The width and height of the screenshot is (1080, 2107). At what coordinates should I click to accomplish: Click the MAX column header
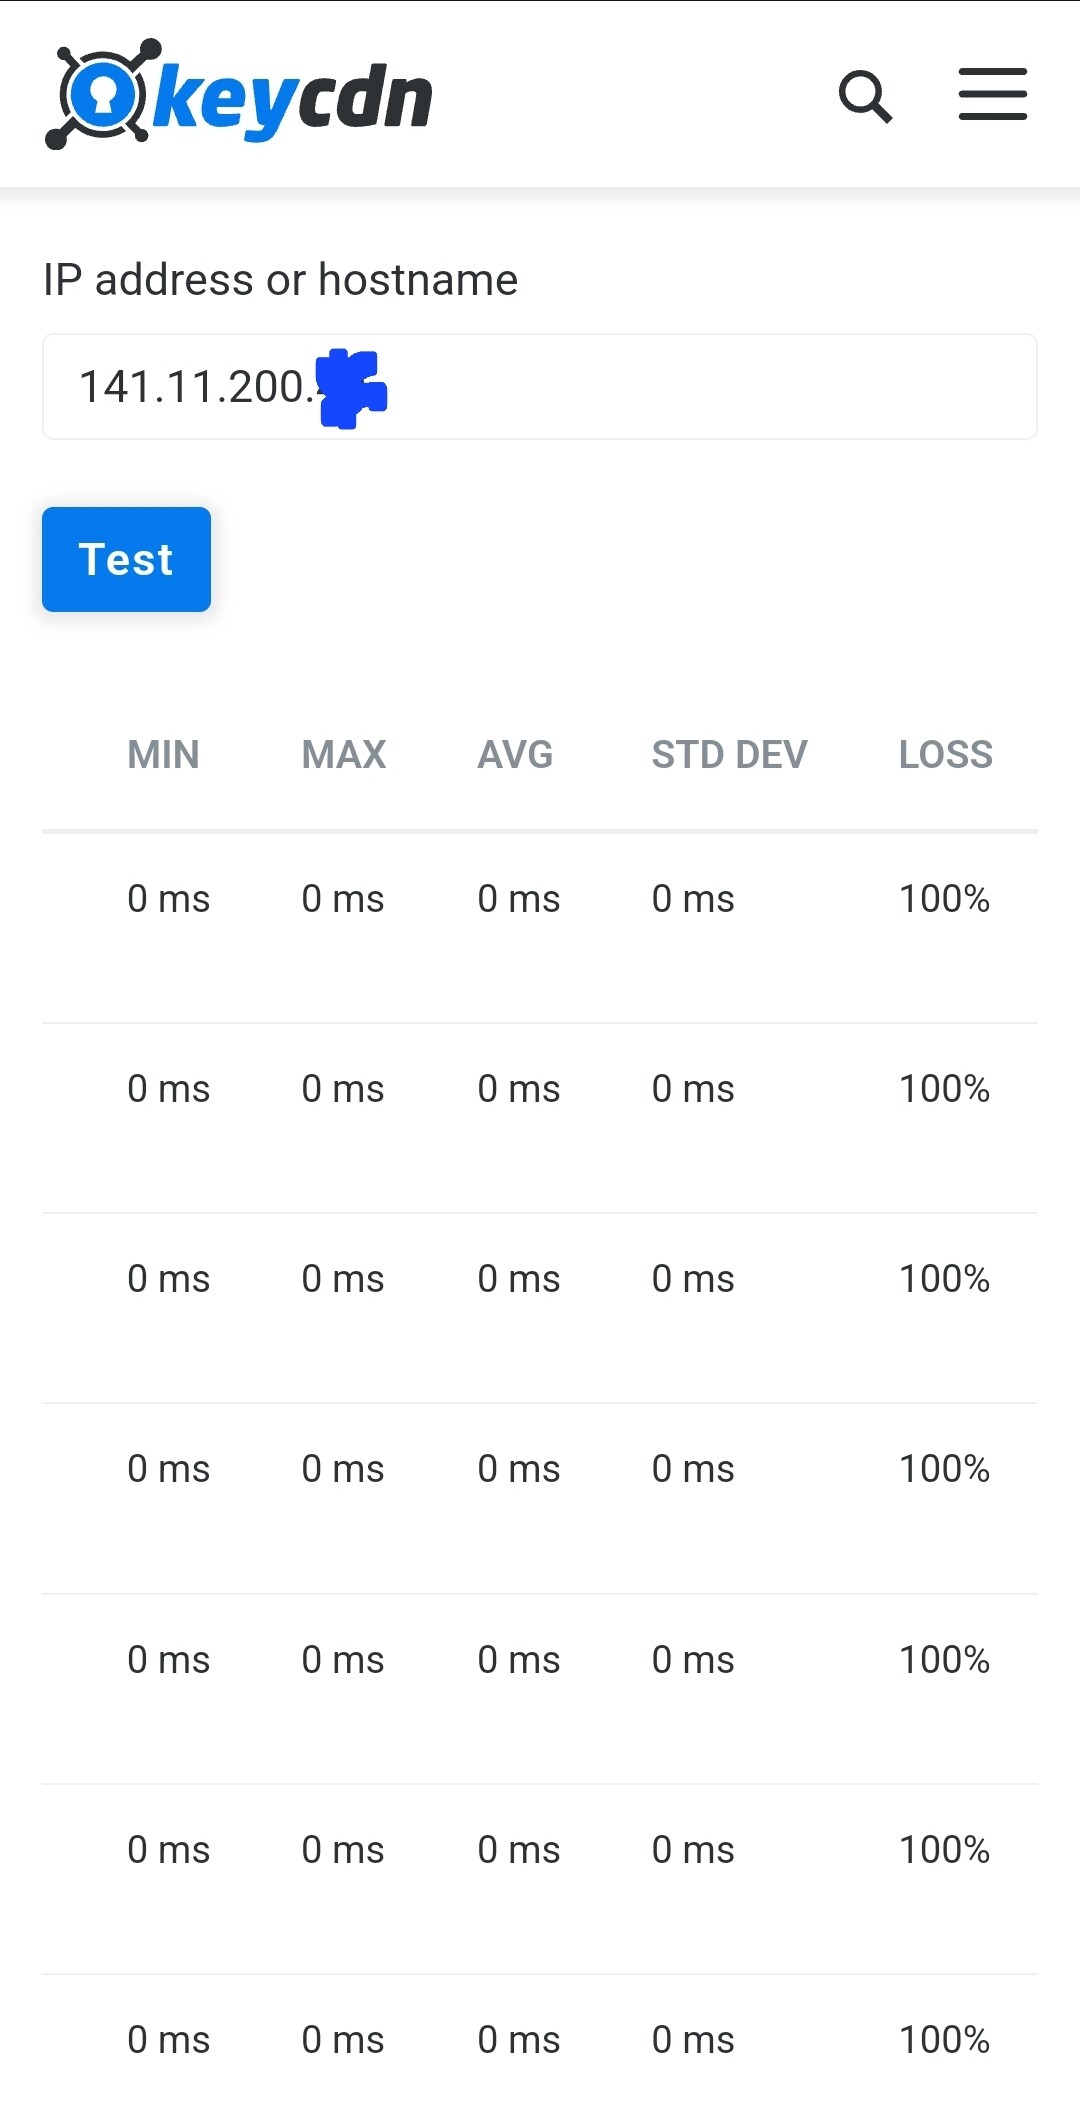pos(344,755)
